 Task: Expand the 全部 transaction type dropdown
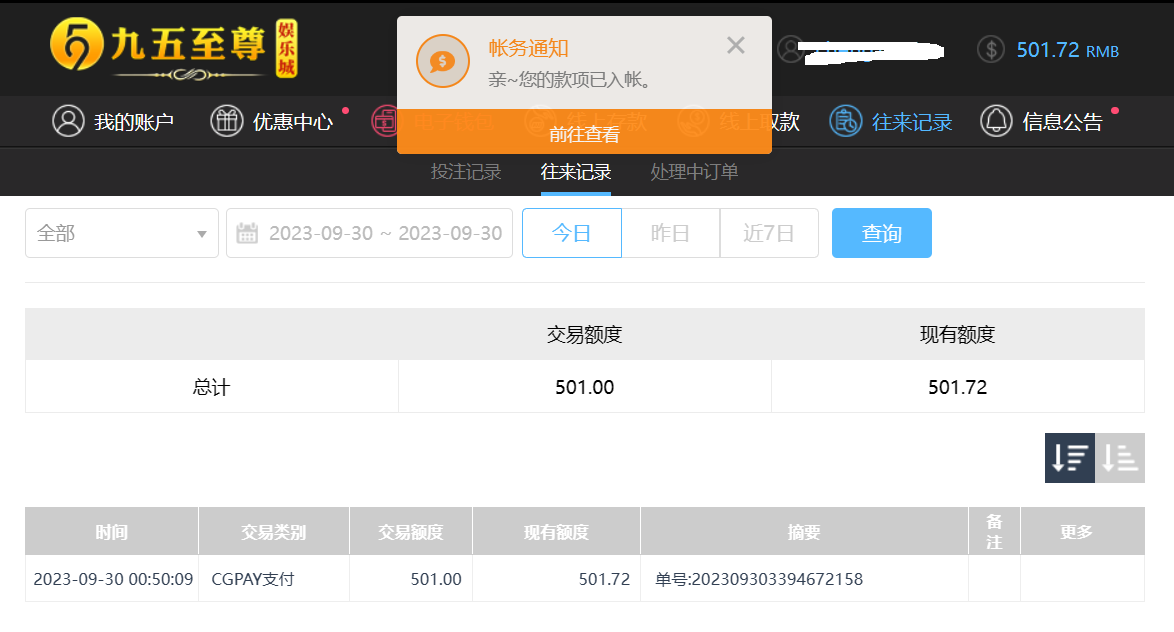(x=122, y=233)
